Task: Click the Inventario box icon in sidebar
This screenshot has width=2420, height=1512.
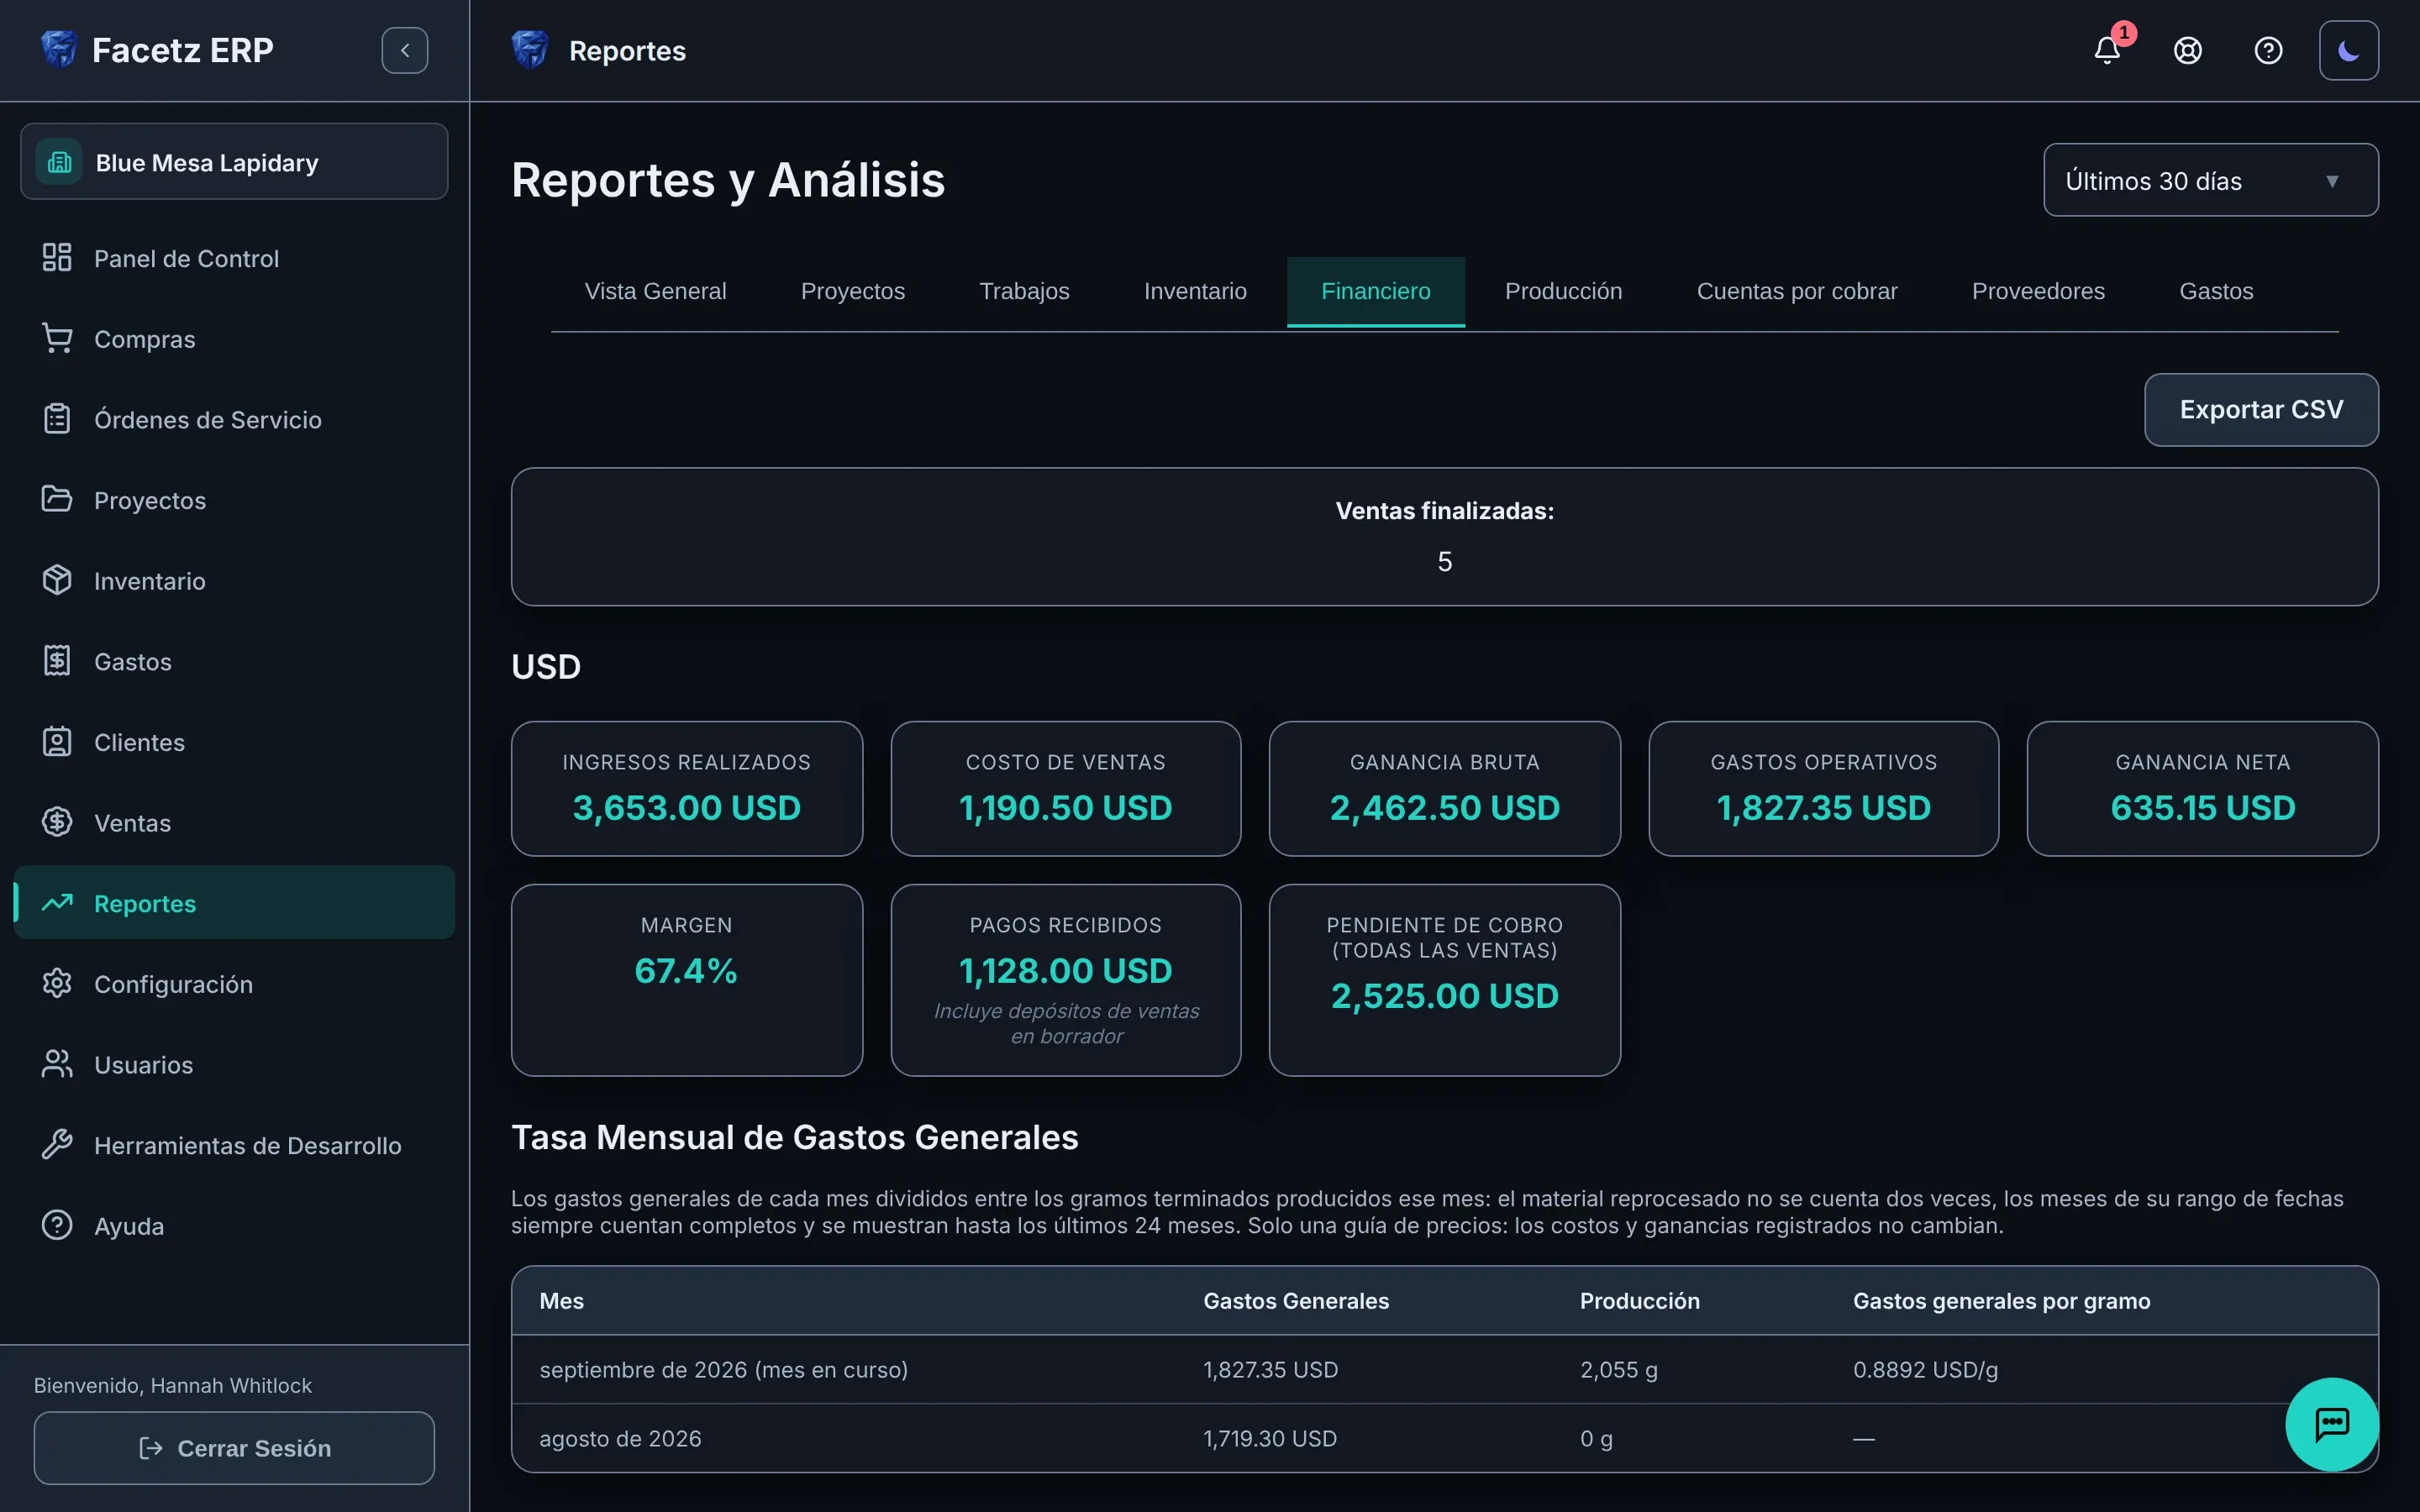Action: [57, 581]
